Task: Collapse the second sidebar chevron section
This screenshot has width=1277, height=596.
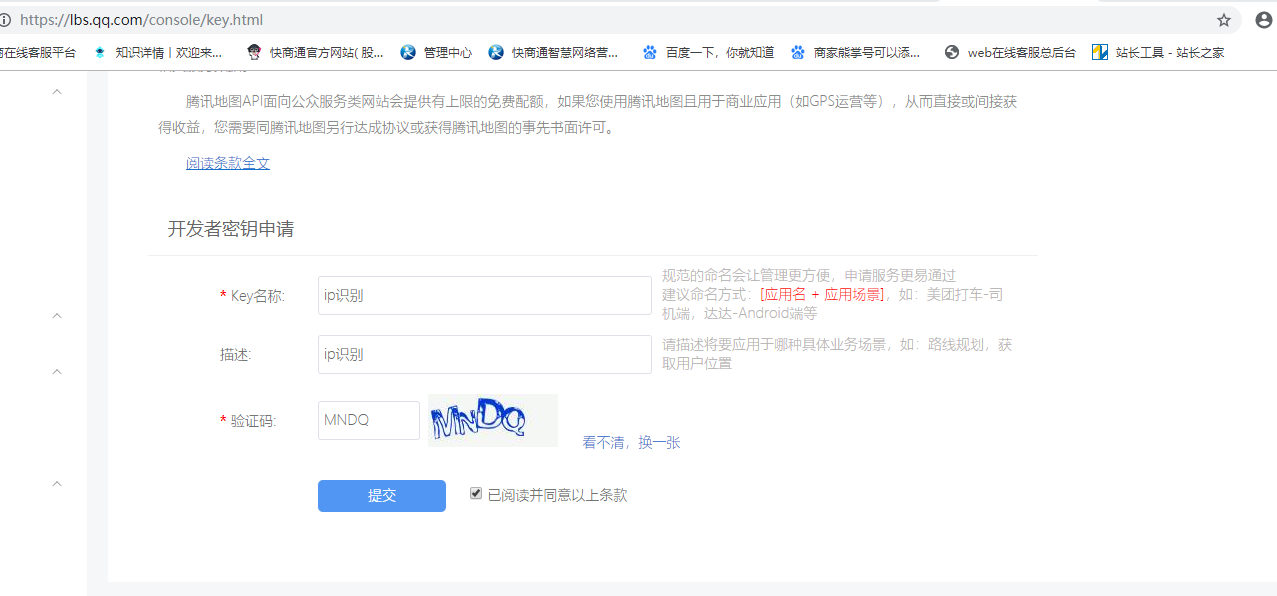Action: [x=57, y=316]
